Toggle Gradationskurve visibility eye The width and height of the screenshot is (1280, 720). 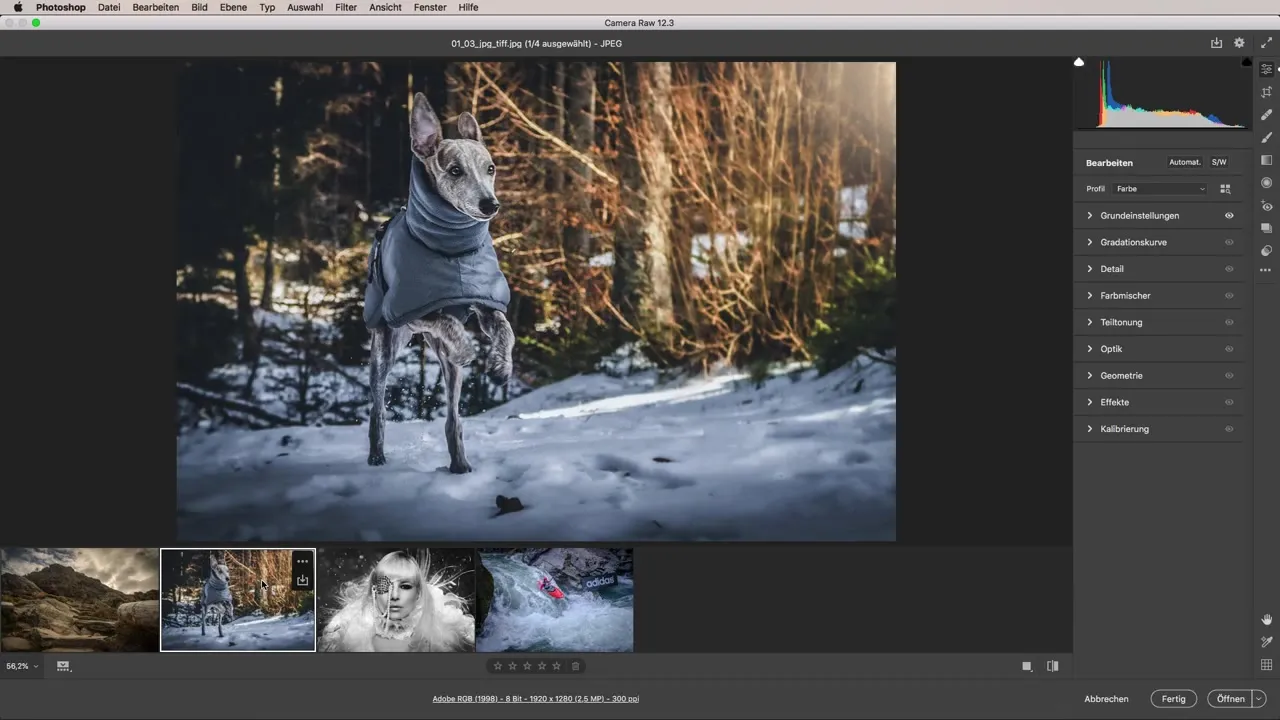(1229, 242)
